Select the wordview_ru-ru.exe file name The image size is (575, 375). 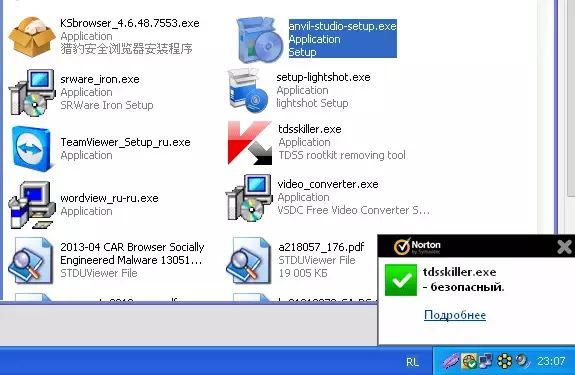[x=109, y=198]
